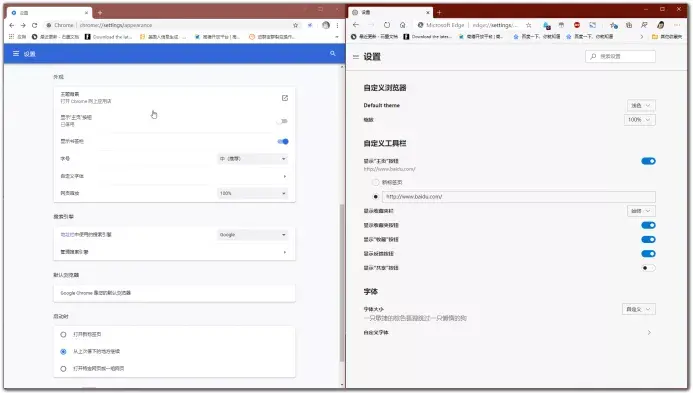
Task: Open Edge's Default theme dropdown
Action: click(x=641, y=105)
